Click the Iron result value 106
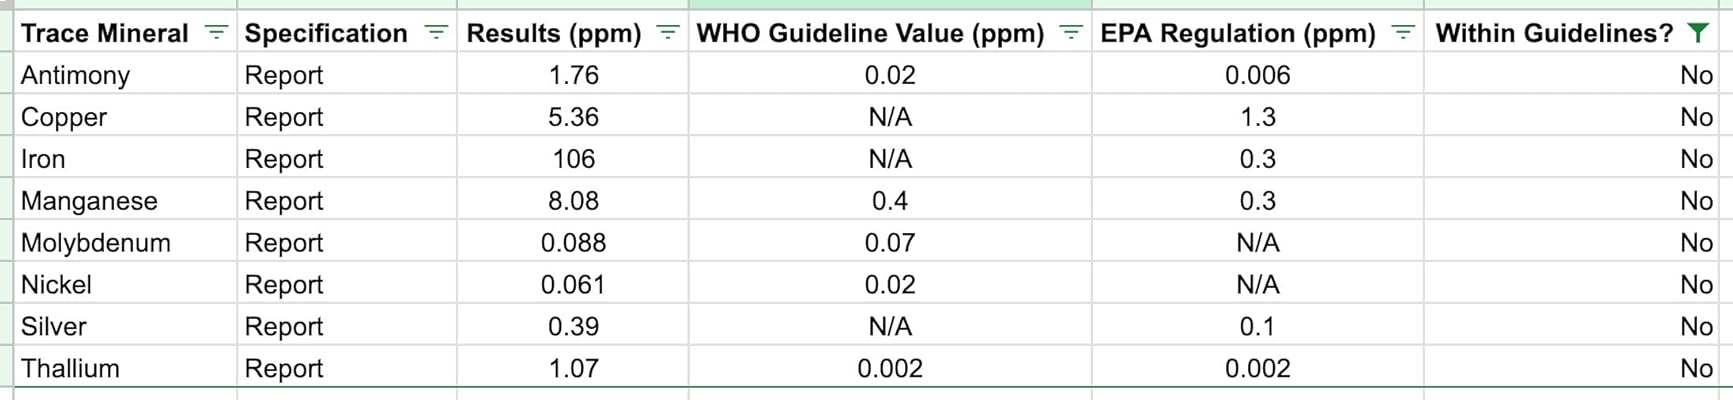The width and height of the screenshot is (1733, 400). click(x=573, y=159)
